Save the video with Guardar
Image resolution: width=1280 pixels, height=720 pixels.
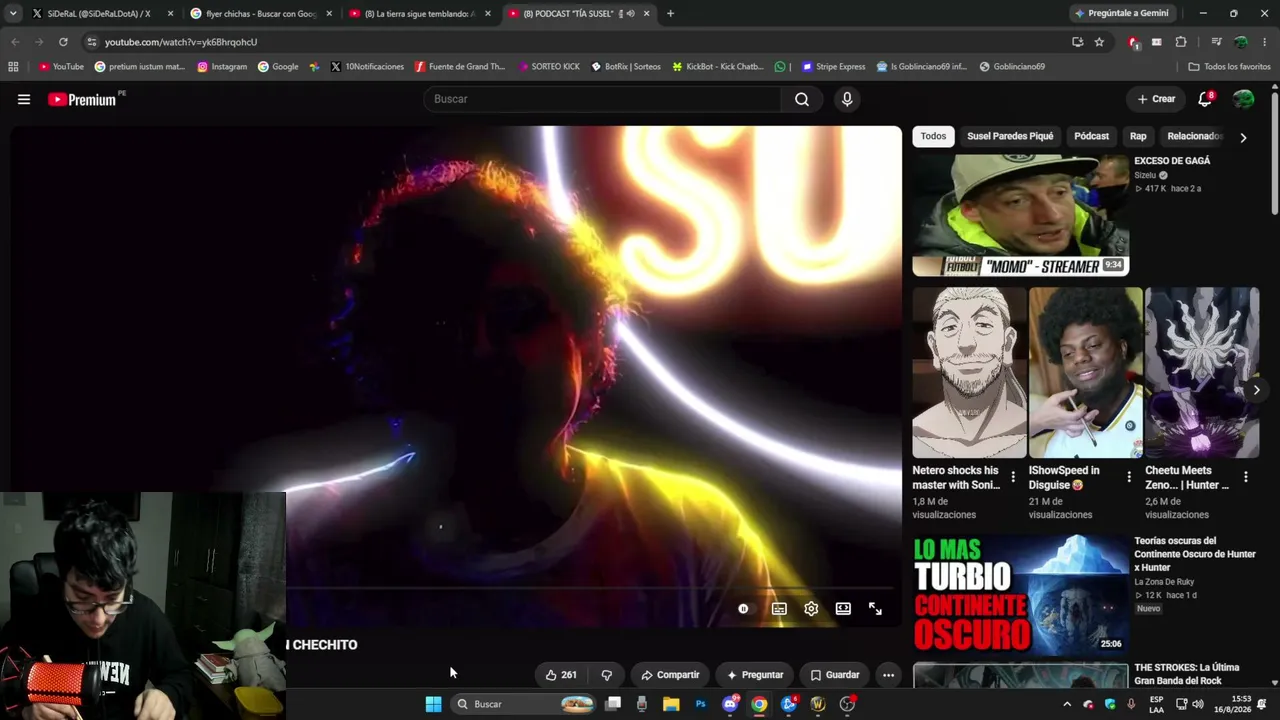point(834,675)
